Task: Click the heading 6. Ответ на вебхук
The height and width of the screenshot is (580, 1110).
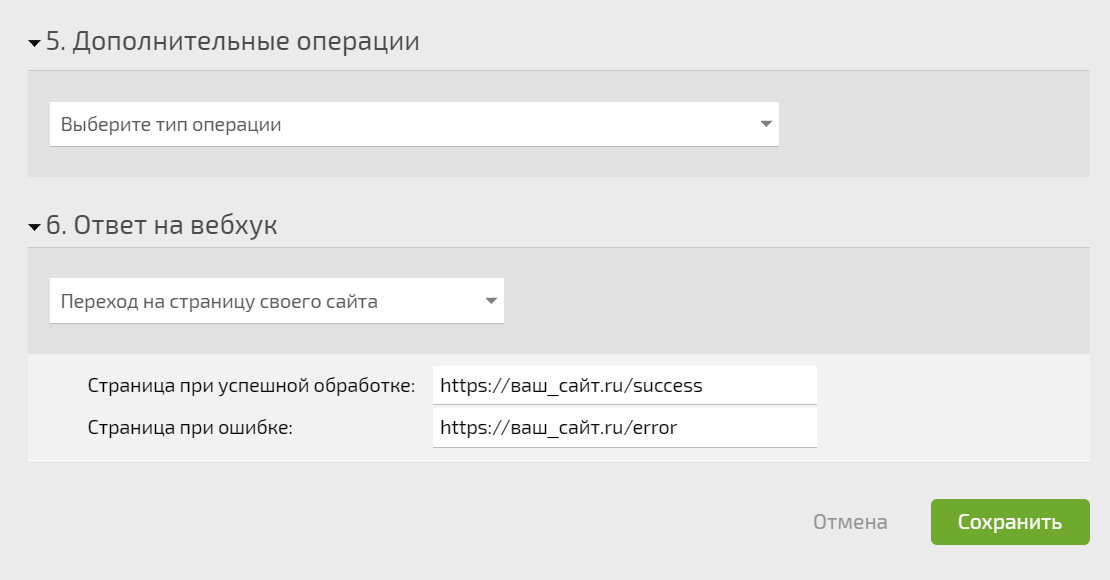Action: (x=161, y=225)
